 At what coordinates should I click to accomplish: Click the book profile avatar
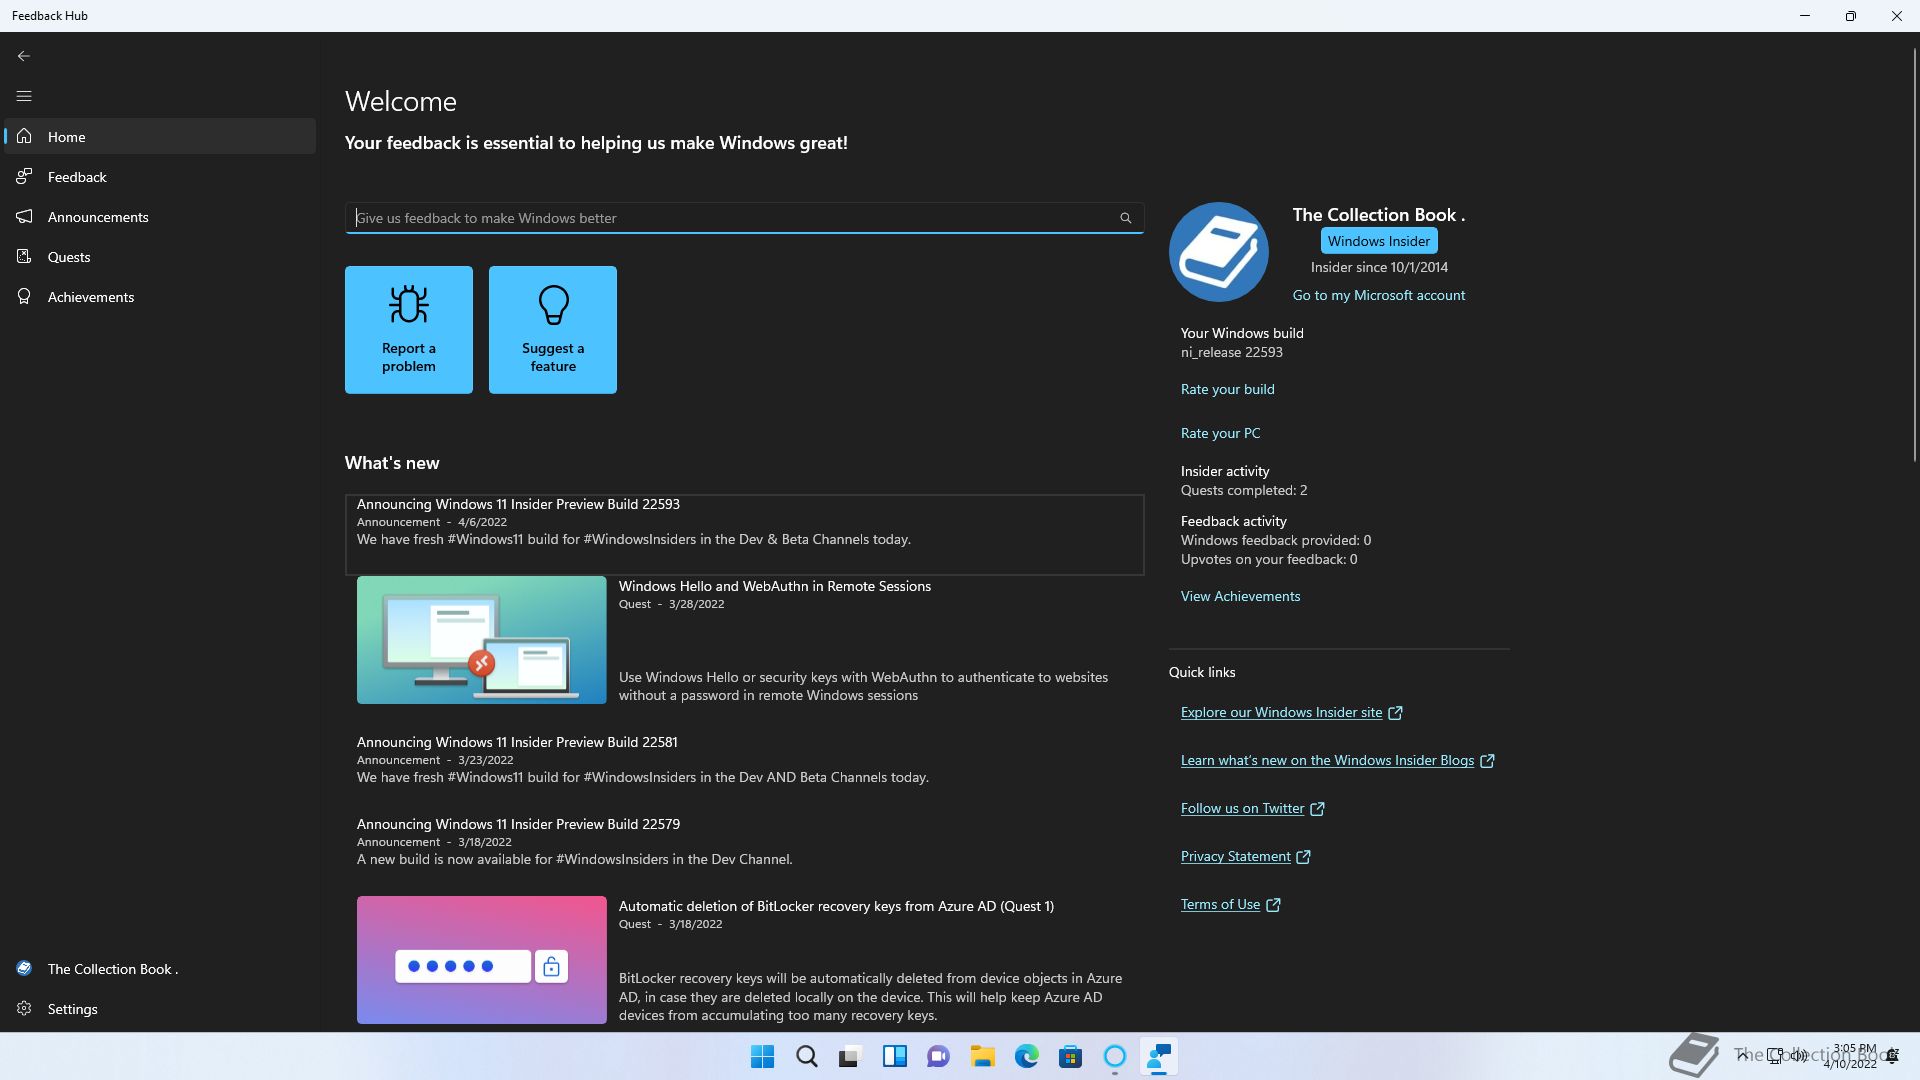1219,252
